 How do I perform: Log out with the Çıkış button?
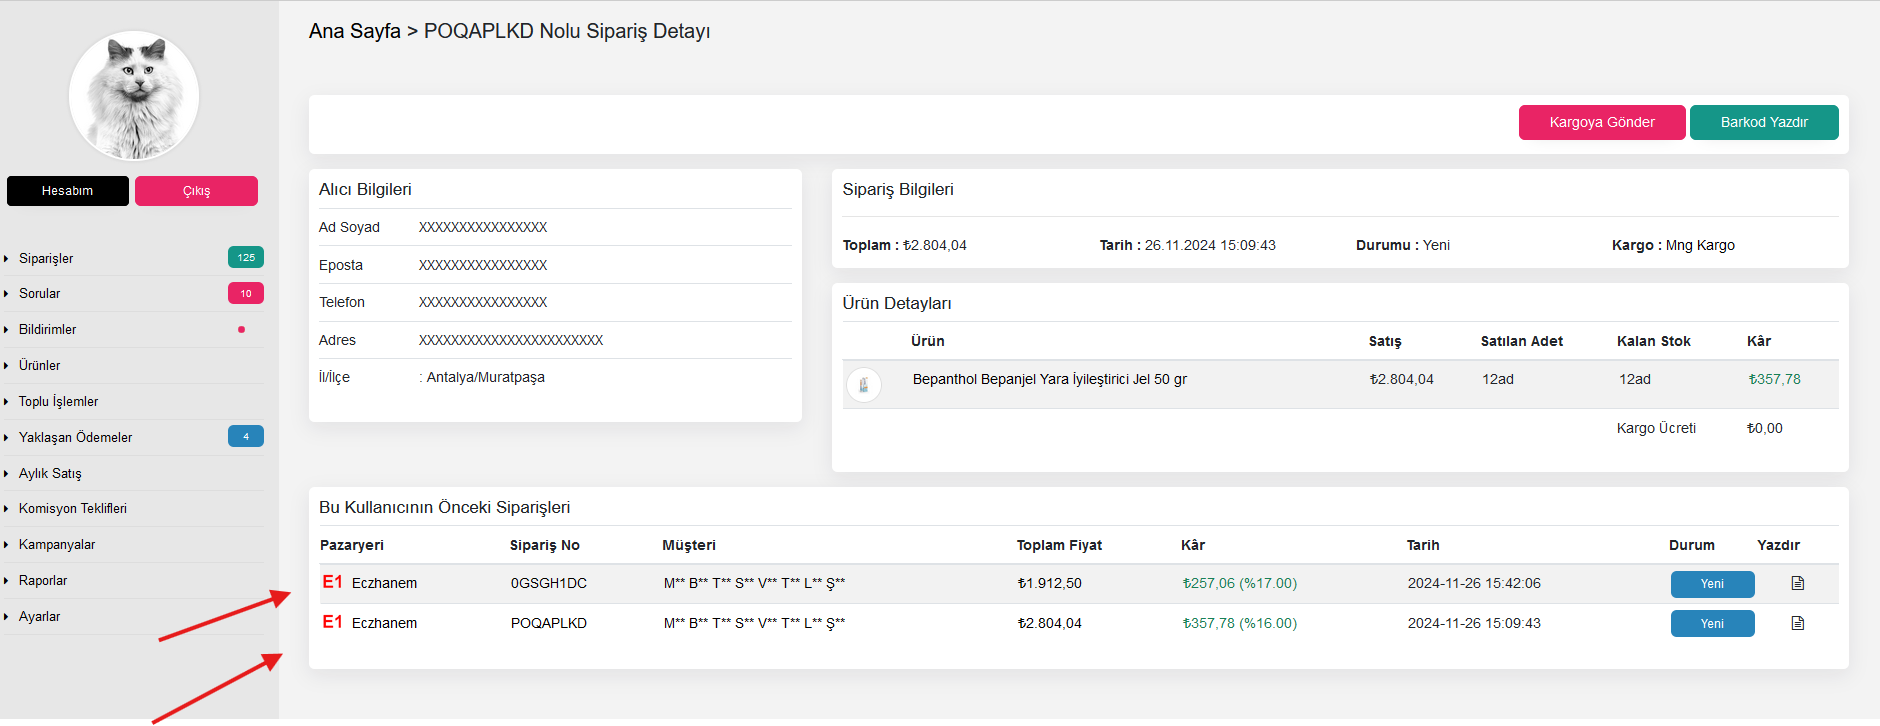pyautogui.click(x=196, y=191)
